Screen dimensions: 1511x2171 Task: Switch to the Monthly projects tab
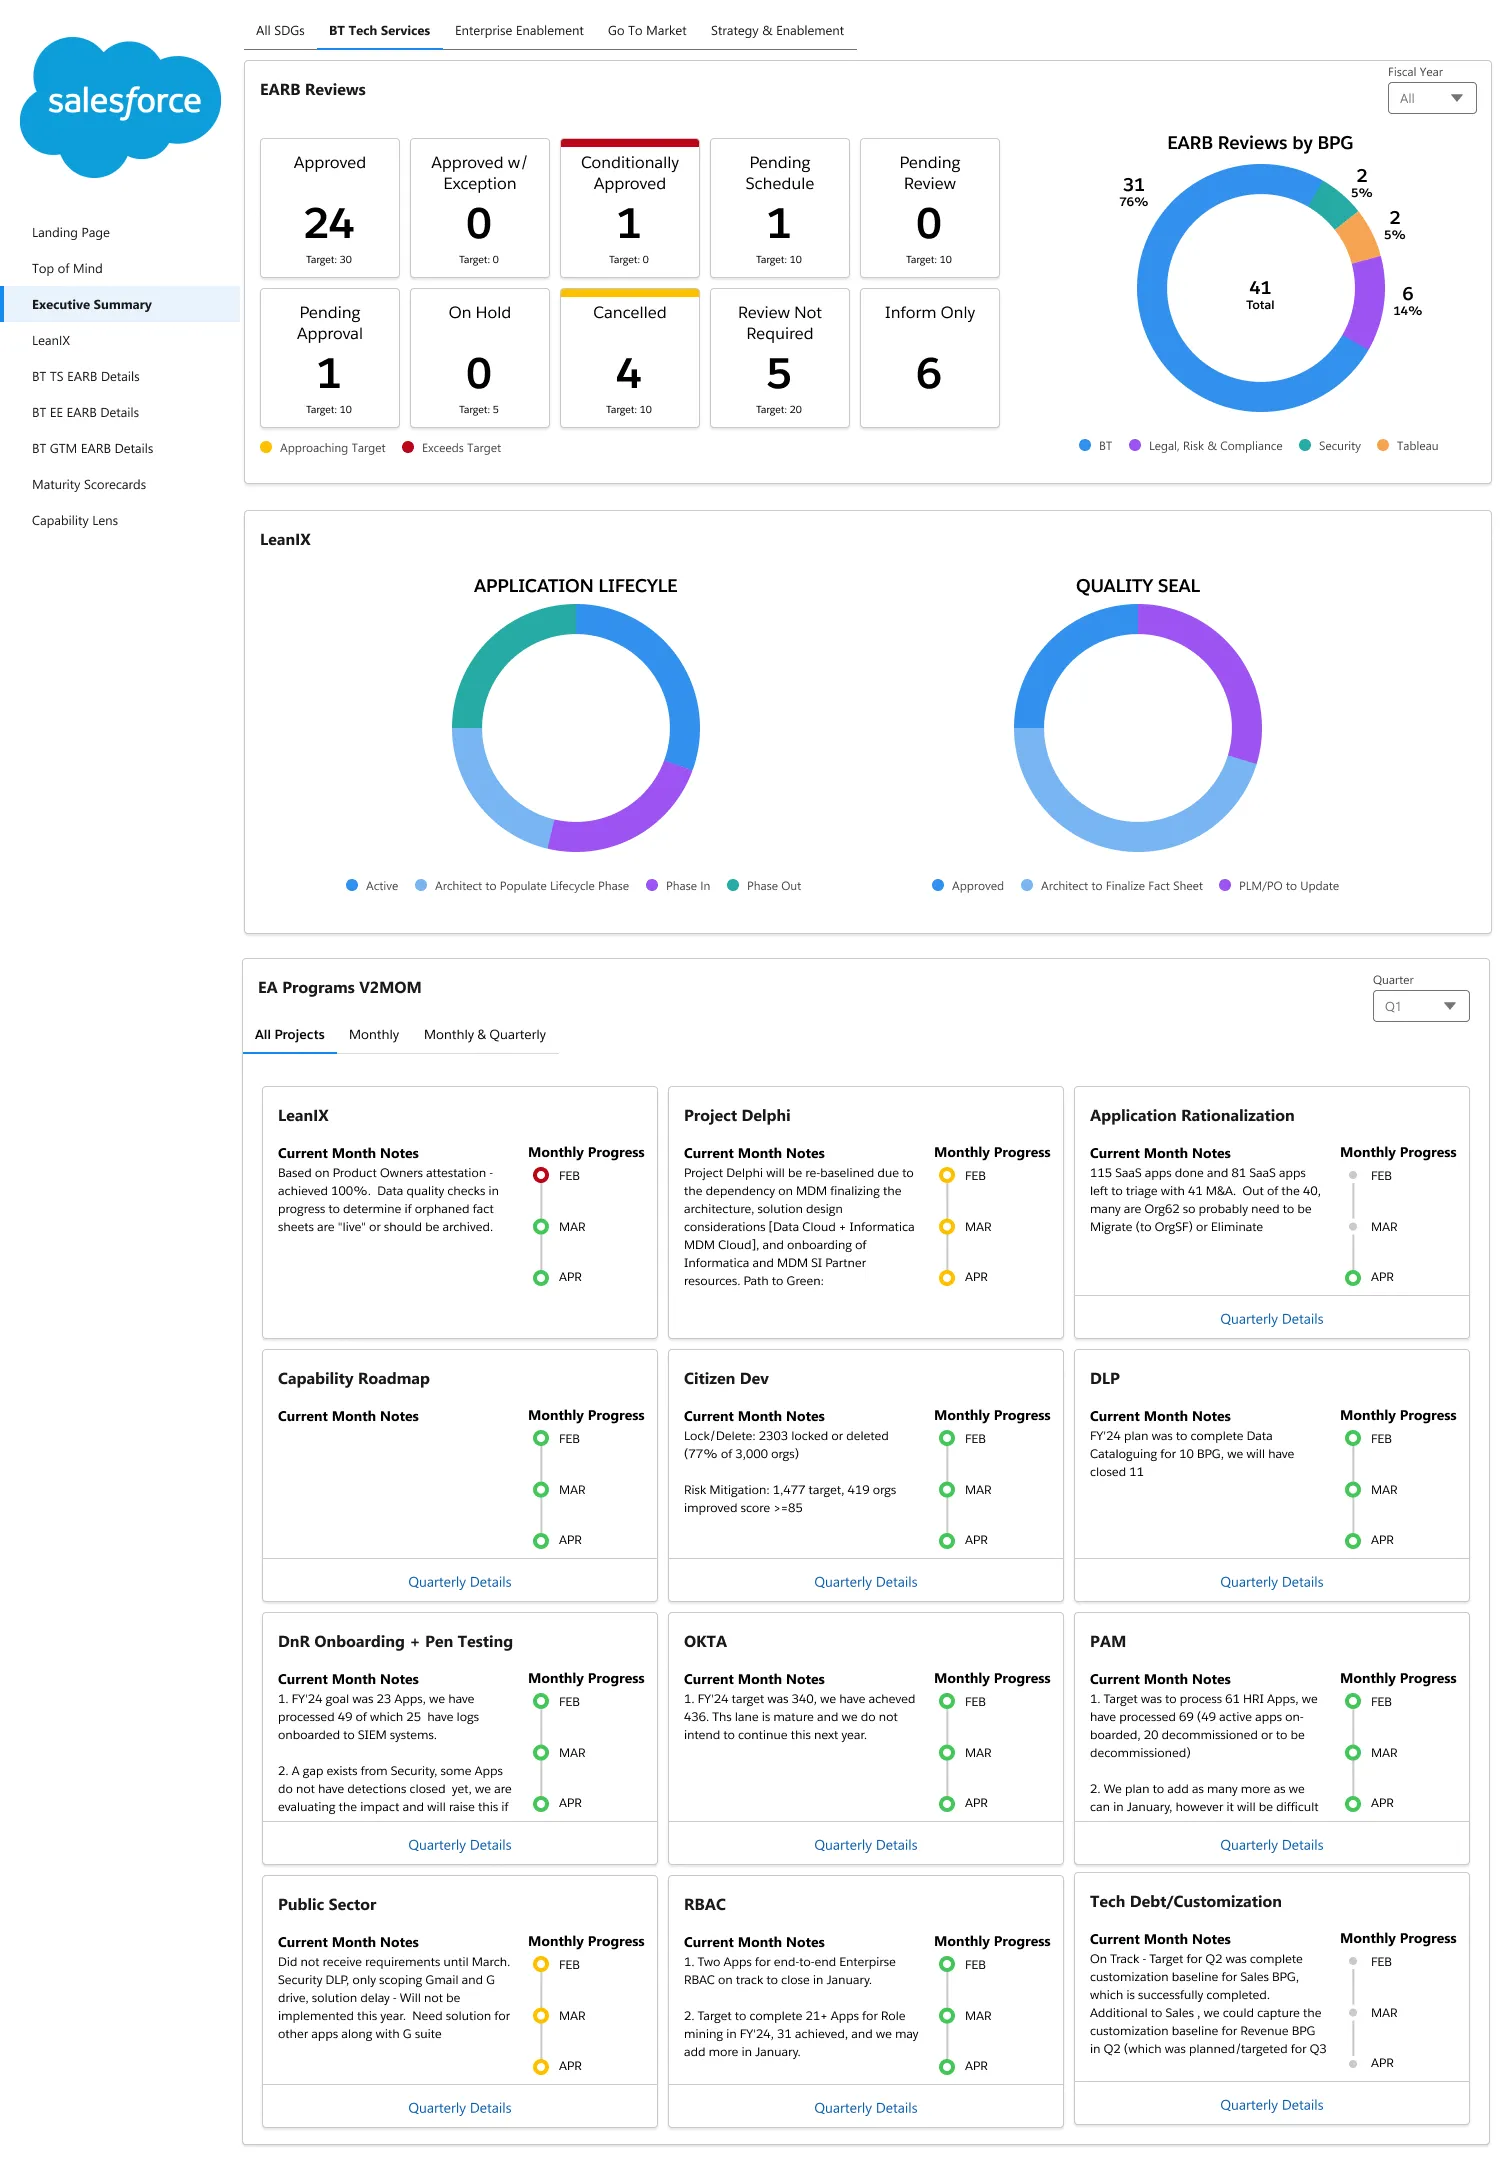pyautogui.click(x=374, y=1035)
